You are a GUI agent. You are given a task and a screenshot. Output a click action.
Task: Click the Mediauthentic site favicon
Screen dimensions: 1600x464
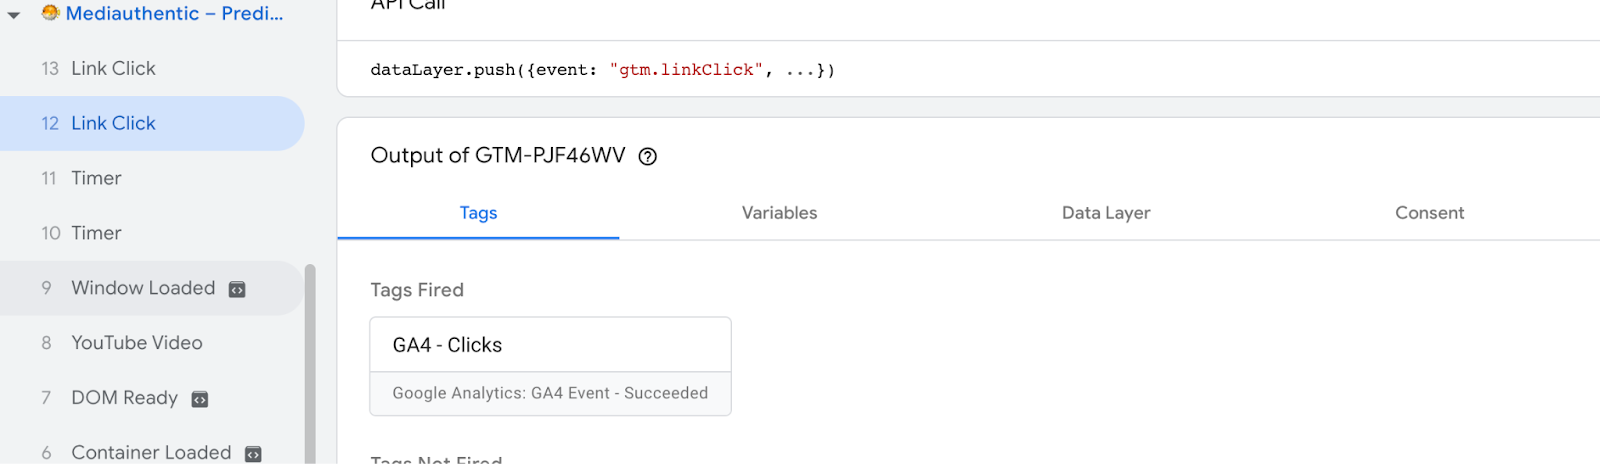tap(50, 13)
